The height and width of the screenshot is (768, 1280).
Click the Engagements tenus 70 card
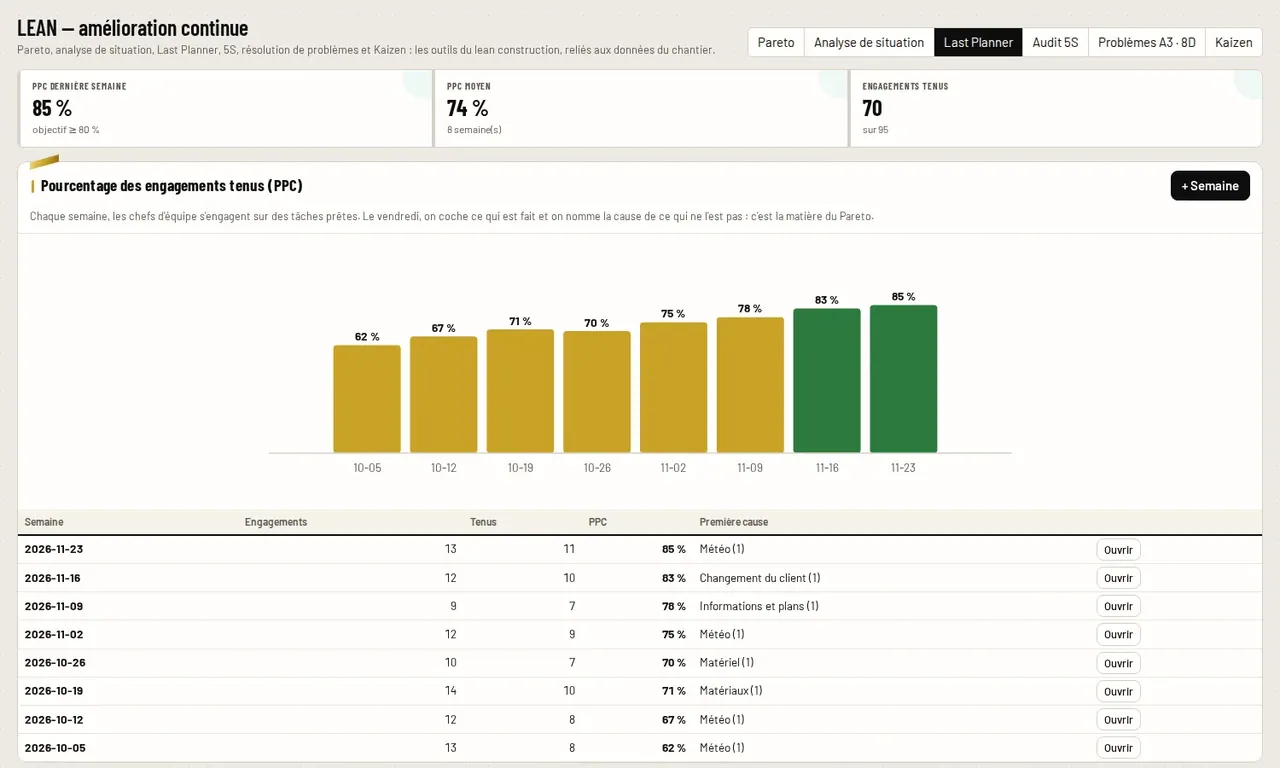click(x=1056, y=108)
